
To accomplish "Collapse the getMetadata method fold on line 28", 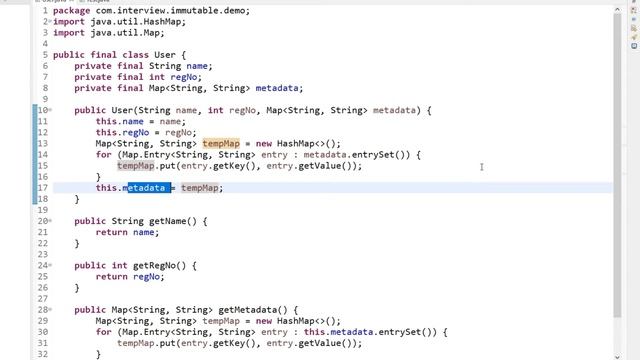I will (x=50, y=309).
